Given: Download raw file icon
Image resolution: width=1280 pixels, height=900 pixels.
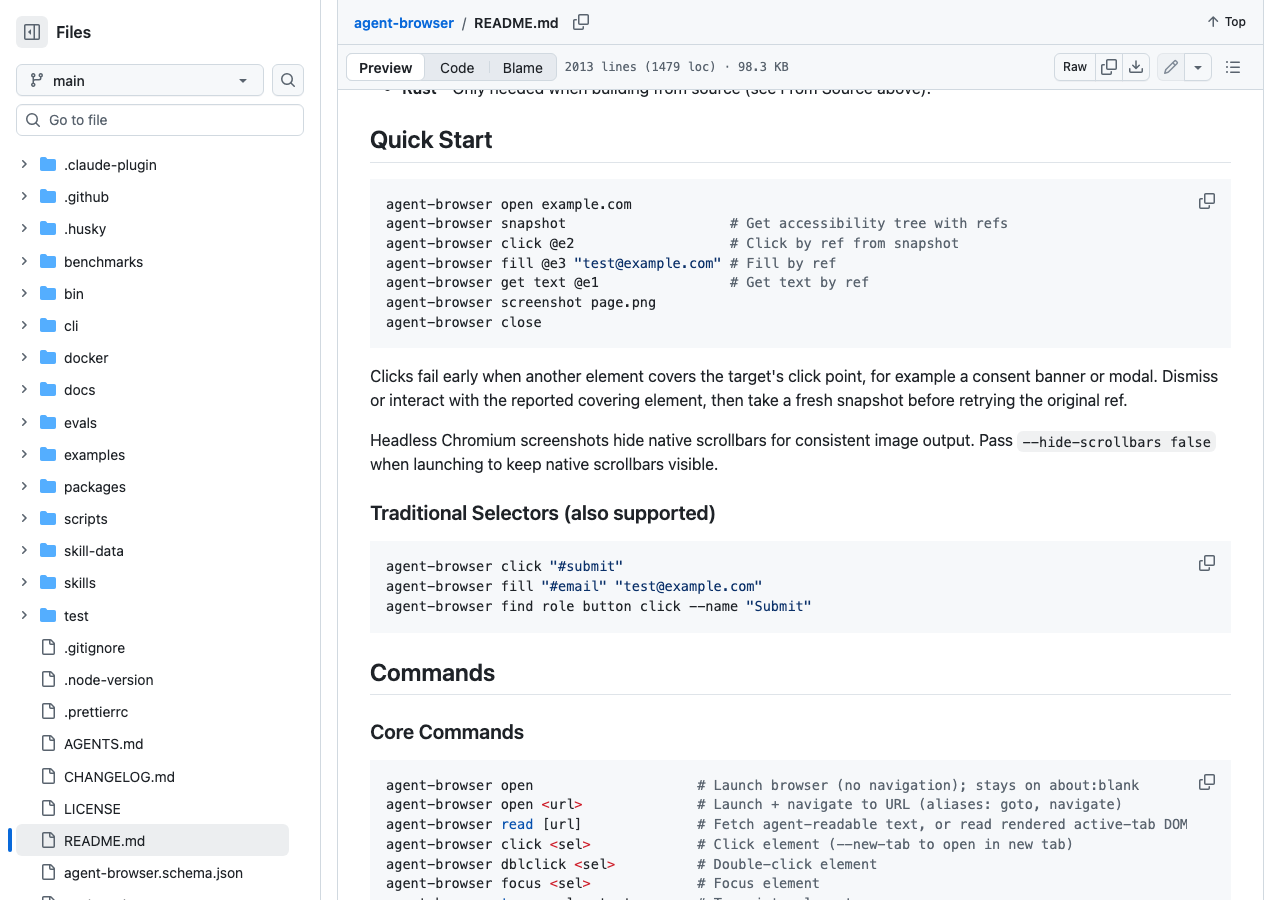Looking at the screenshot, I should 1136,67.
